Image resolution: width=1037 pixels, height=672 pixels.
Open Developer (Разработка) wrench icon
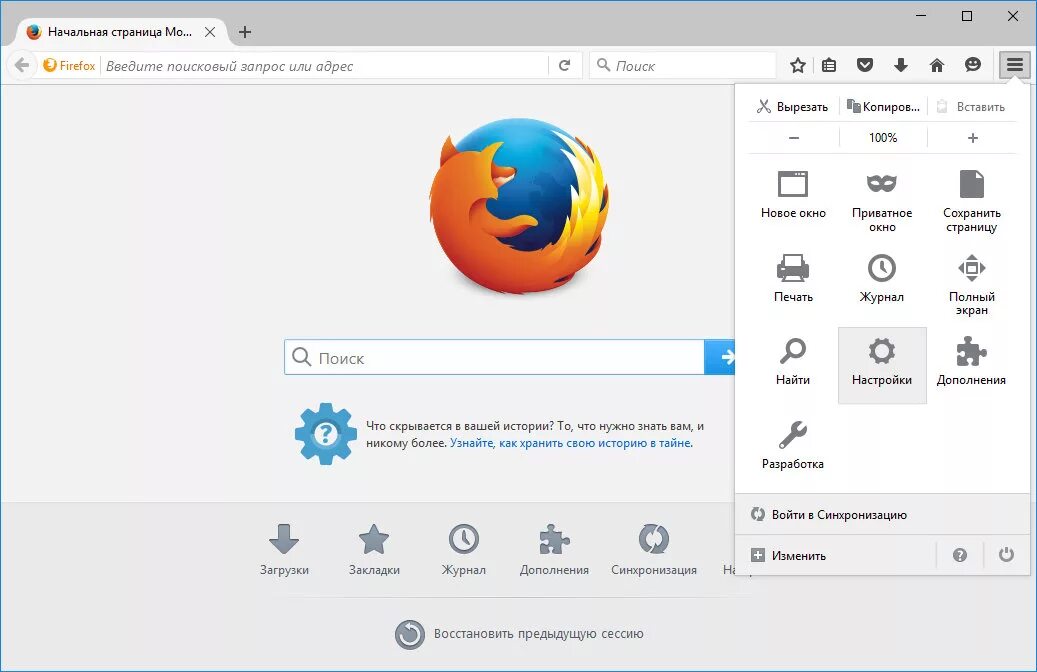click(792, 435)
